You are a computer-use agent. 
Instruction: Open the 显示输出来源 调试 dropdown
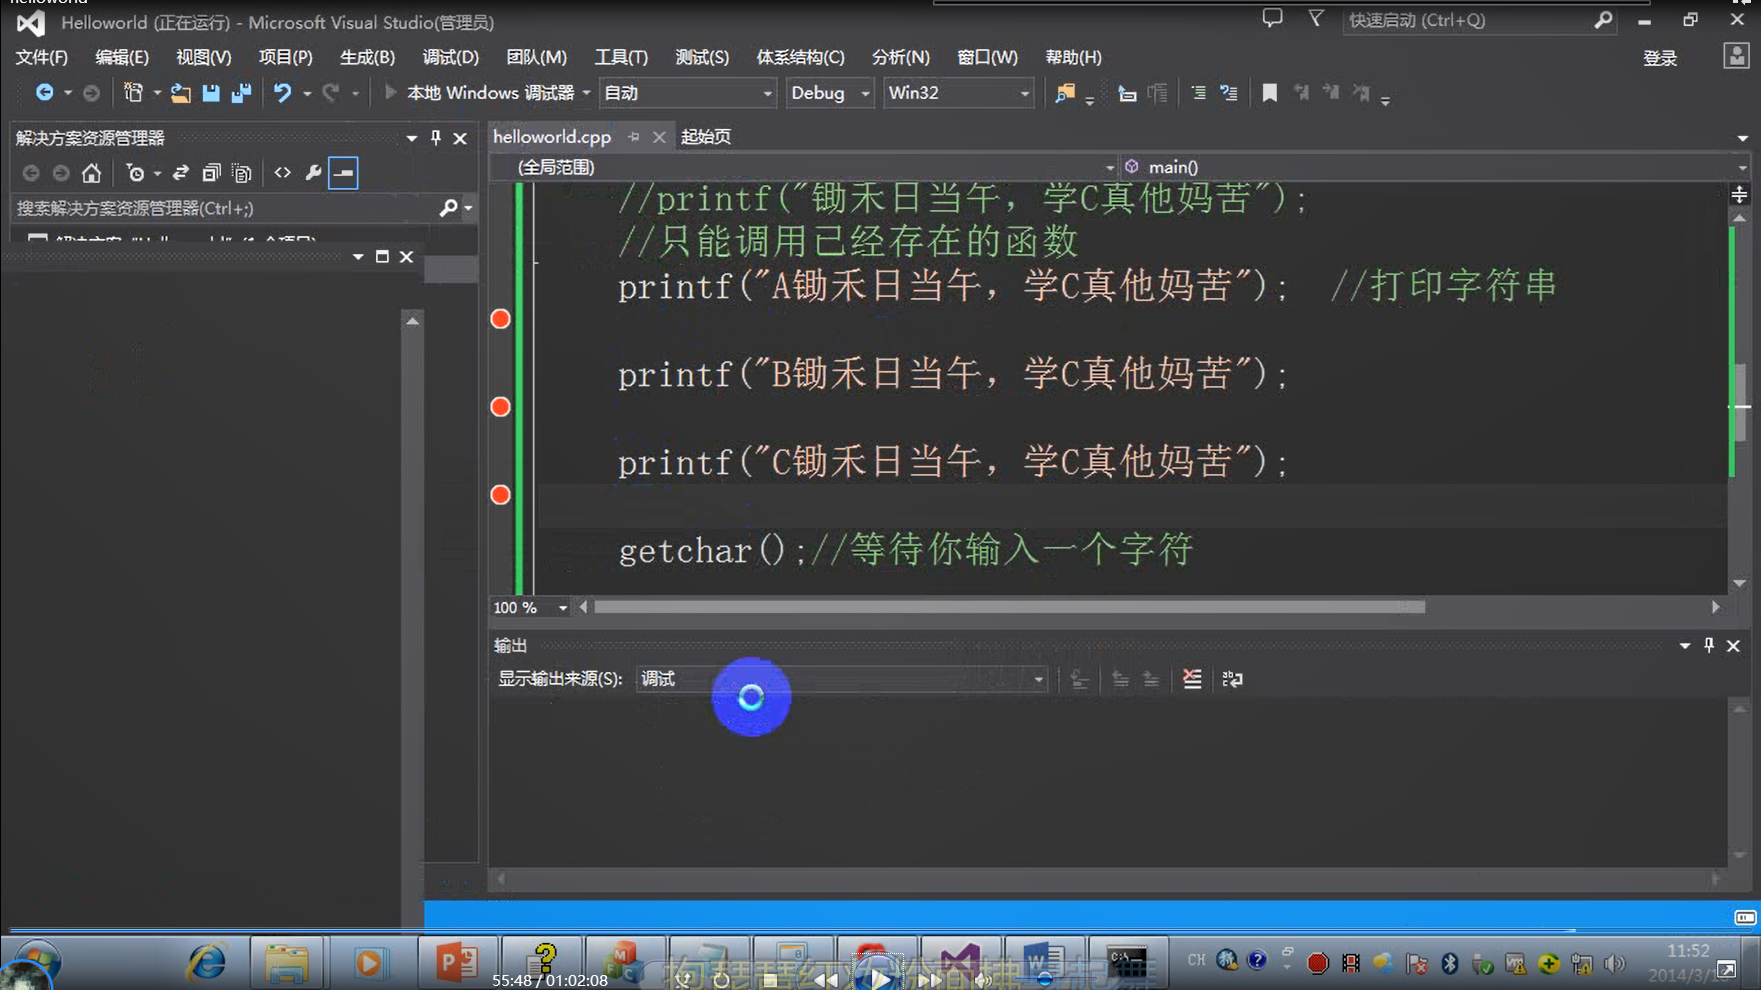pos(842,679)
